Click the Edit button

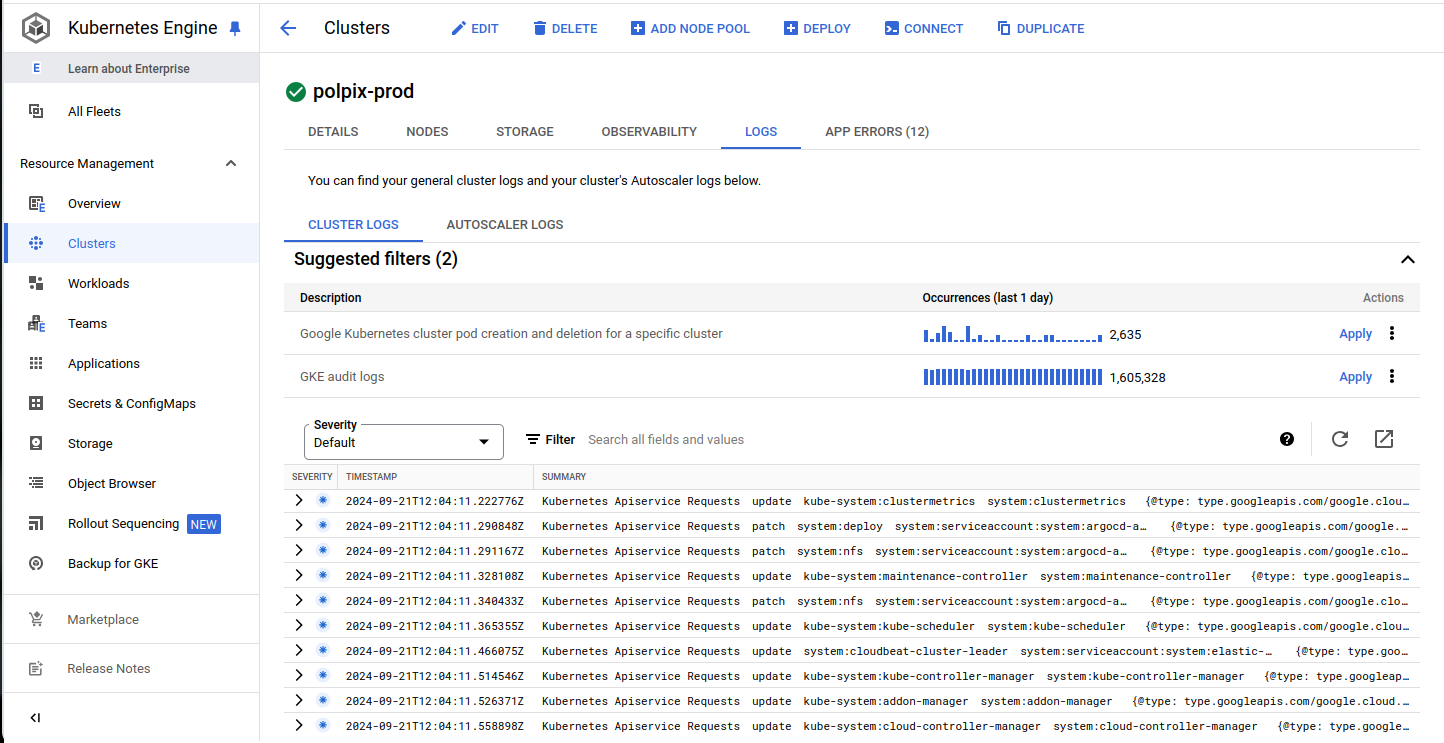tap(475, 28)
